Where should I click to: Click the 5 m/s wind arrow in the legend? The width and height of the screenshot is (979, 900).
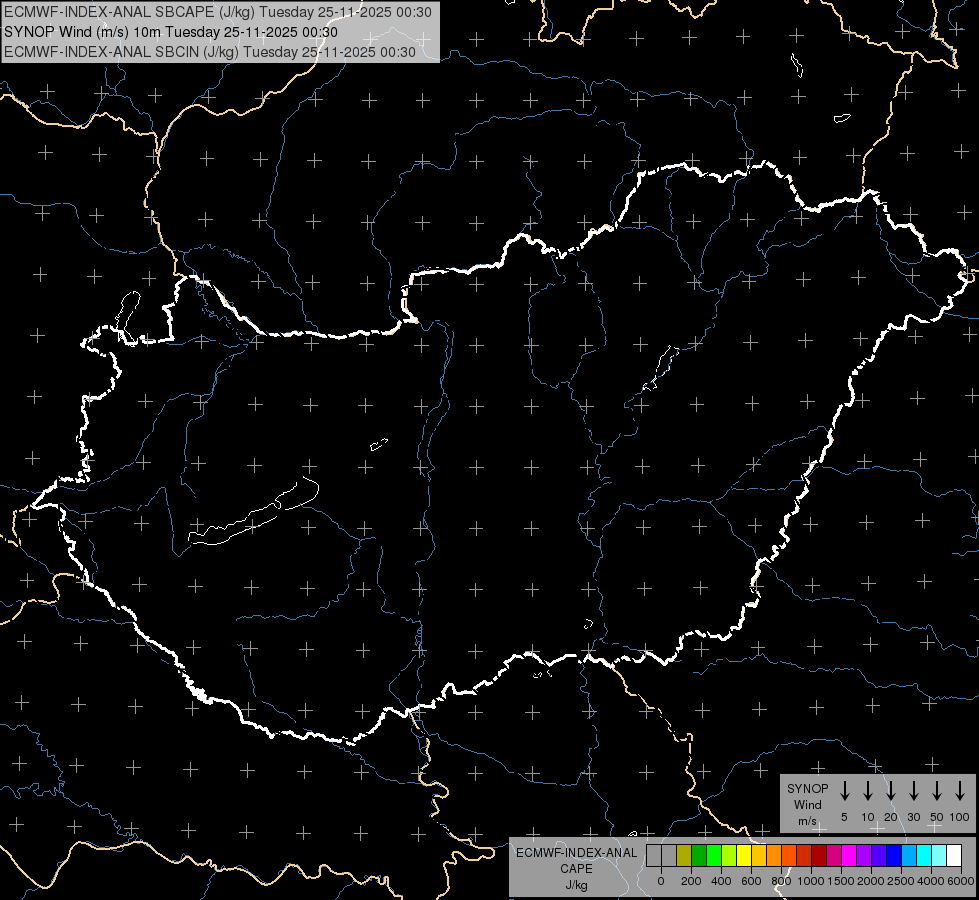[x=844, y=790]
